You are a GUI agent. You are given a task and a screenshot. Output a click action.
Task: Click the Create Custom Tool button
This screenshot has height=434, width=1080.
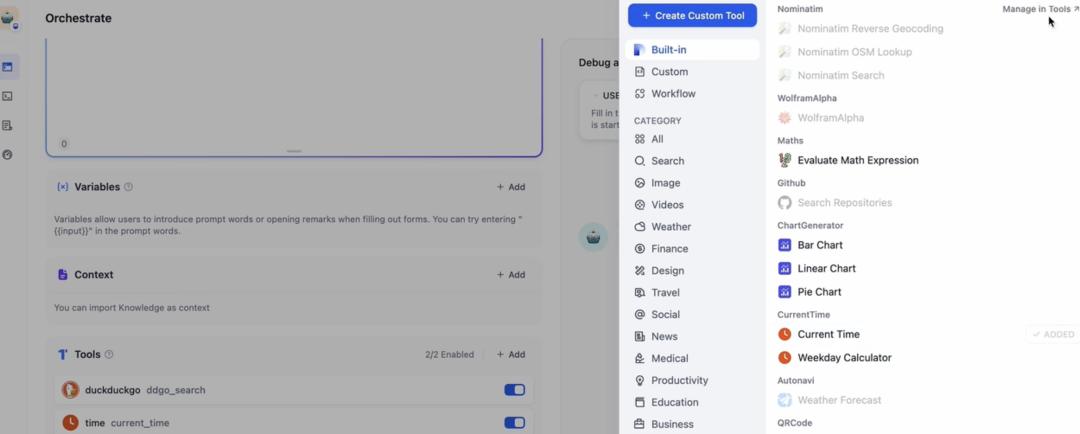point(692,15)
